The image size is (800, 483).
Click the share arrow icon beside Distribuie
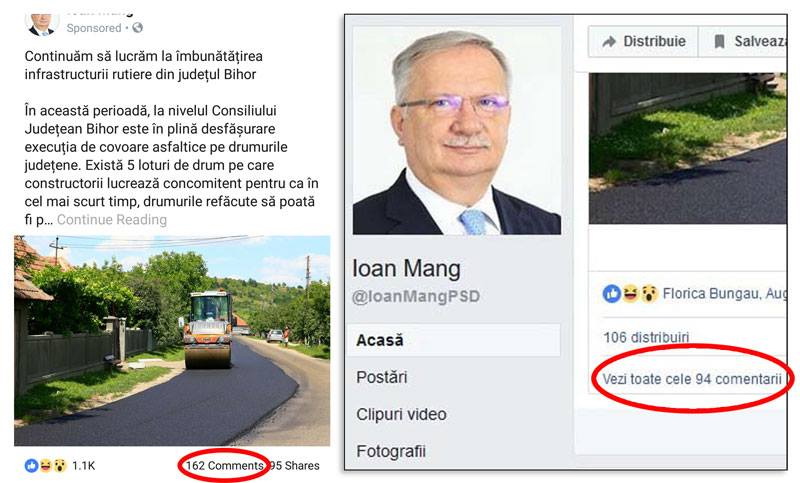point(609,41)
